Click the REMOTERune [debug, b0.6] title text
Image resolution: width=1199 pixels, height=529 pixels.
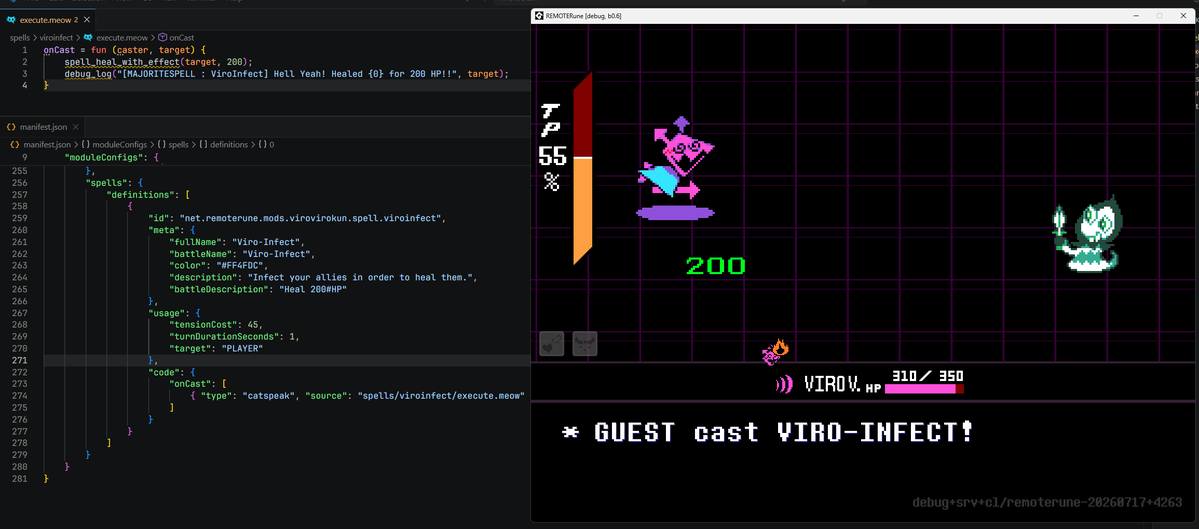(583, 15)
